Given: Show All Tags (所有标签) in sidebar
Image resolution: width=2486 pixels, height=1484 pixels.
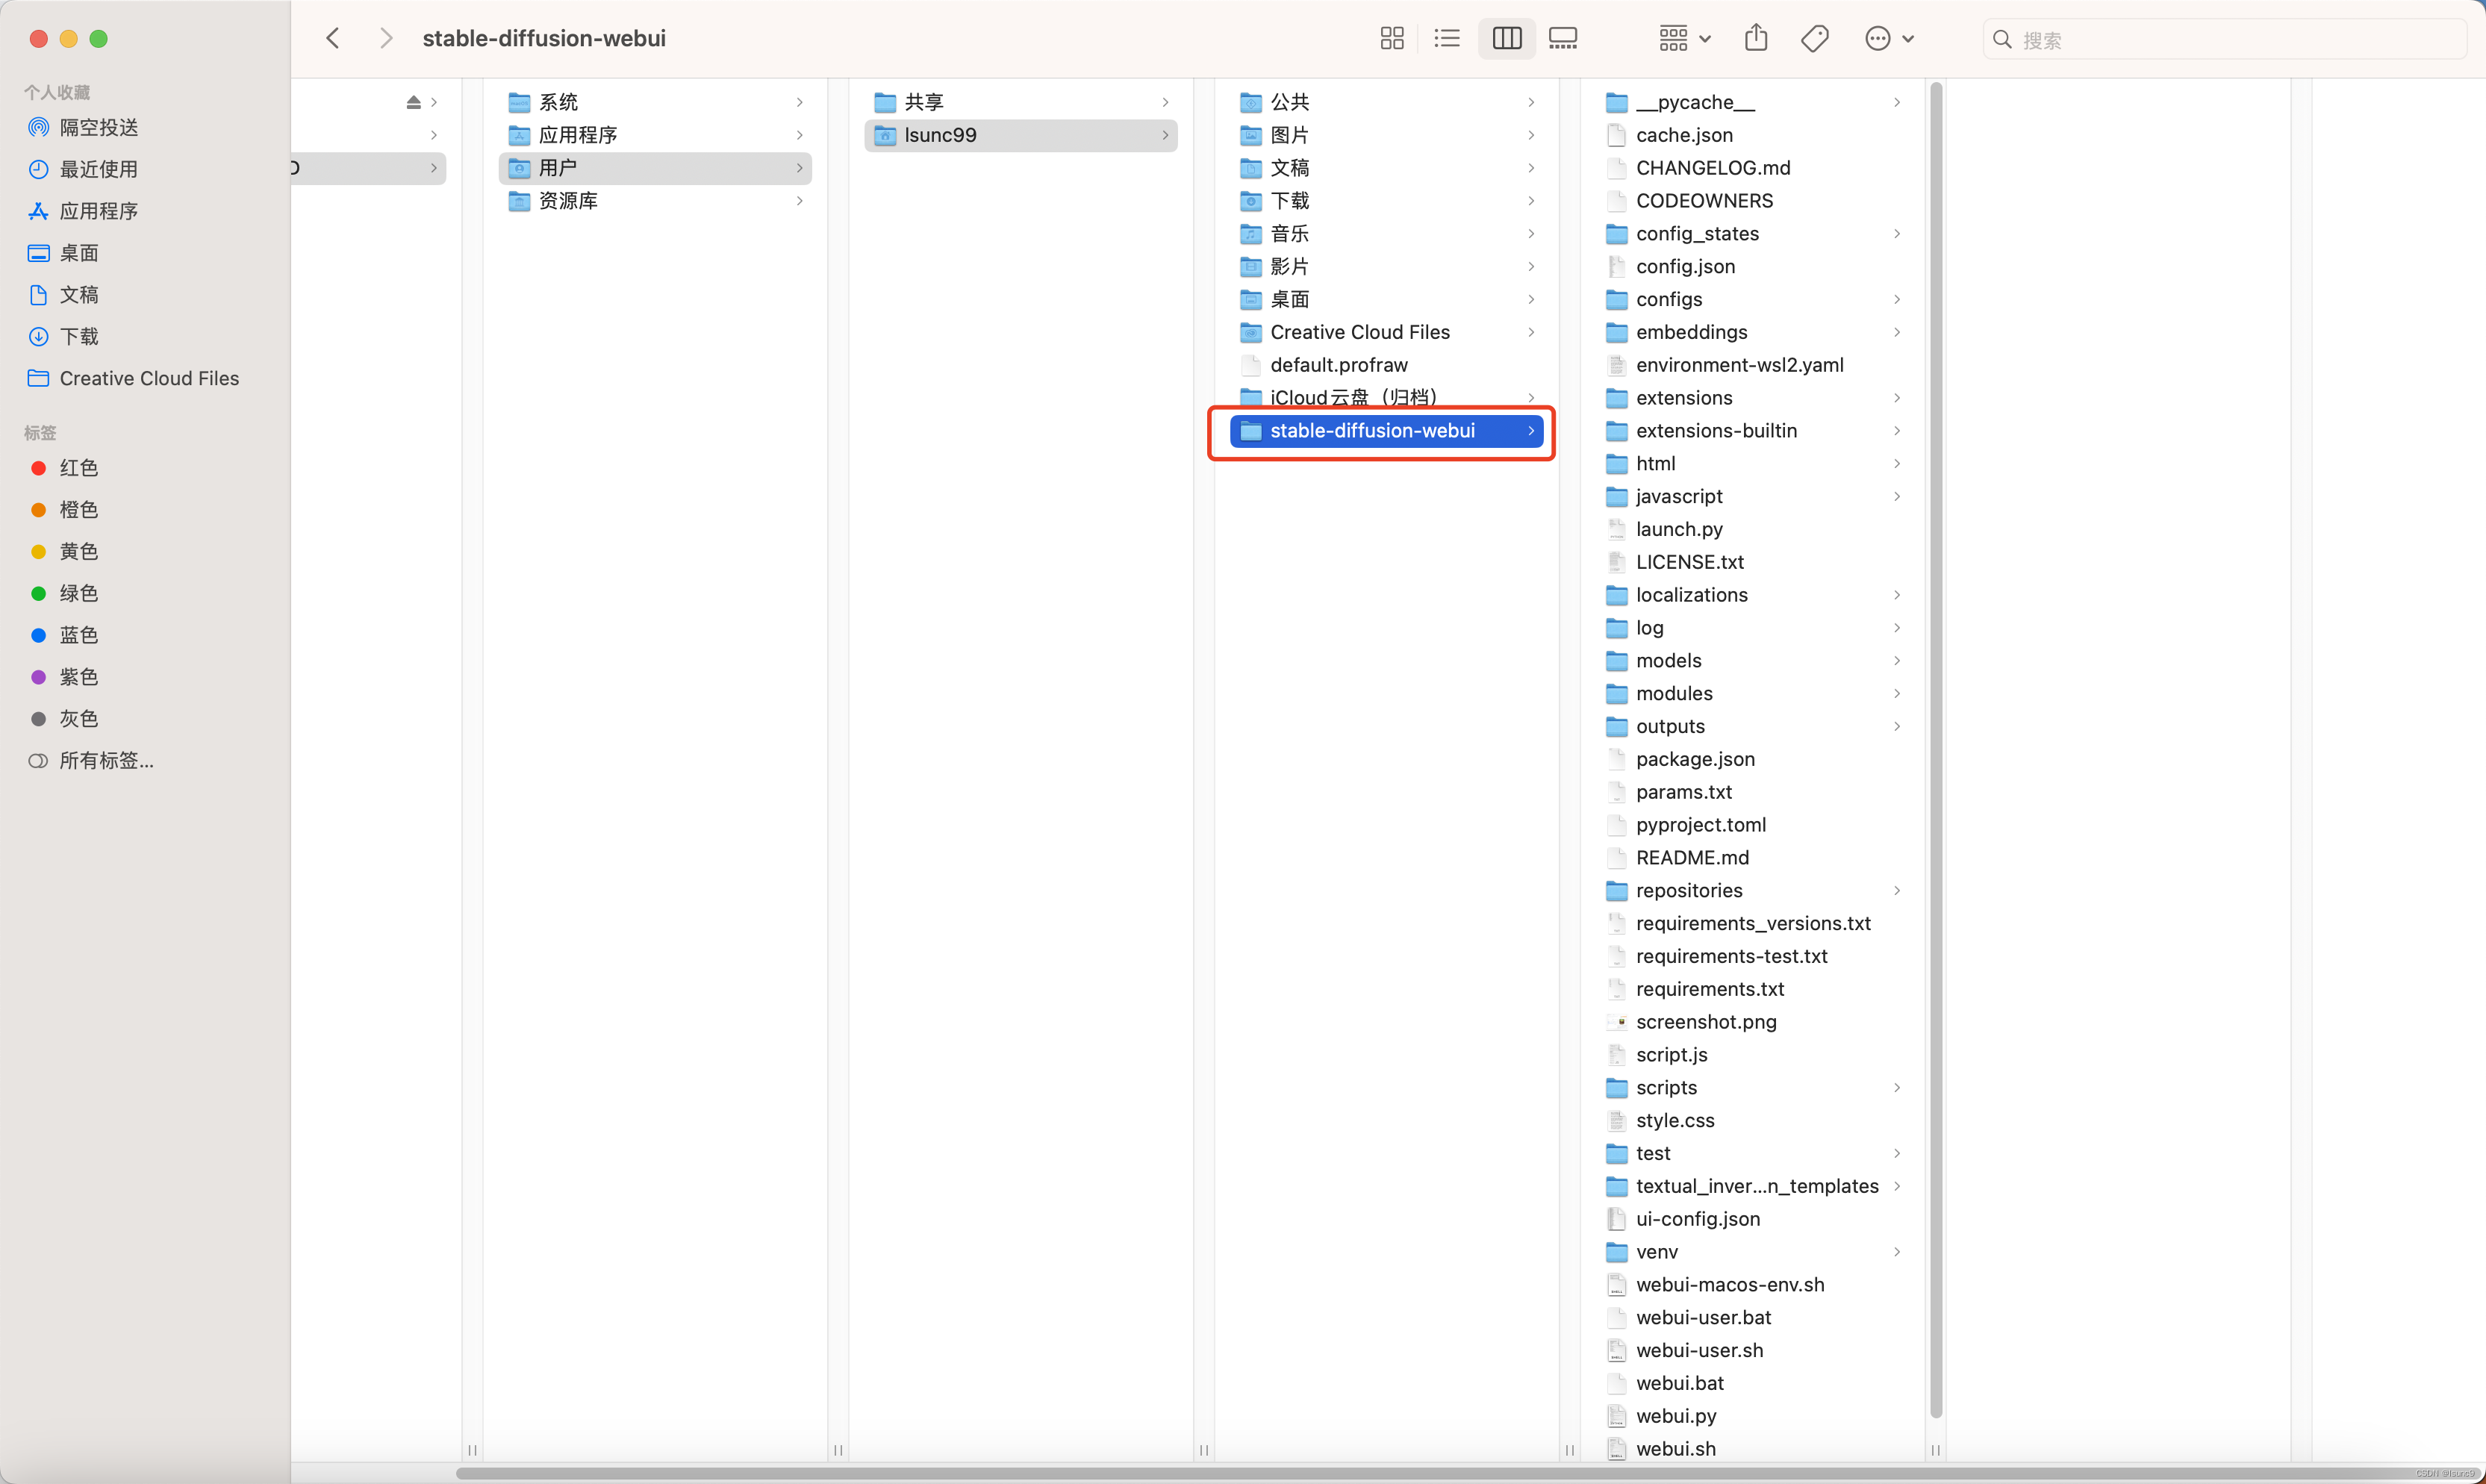Looking at the screenshot, I should [106, 760].
